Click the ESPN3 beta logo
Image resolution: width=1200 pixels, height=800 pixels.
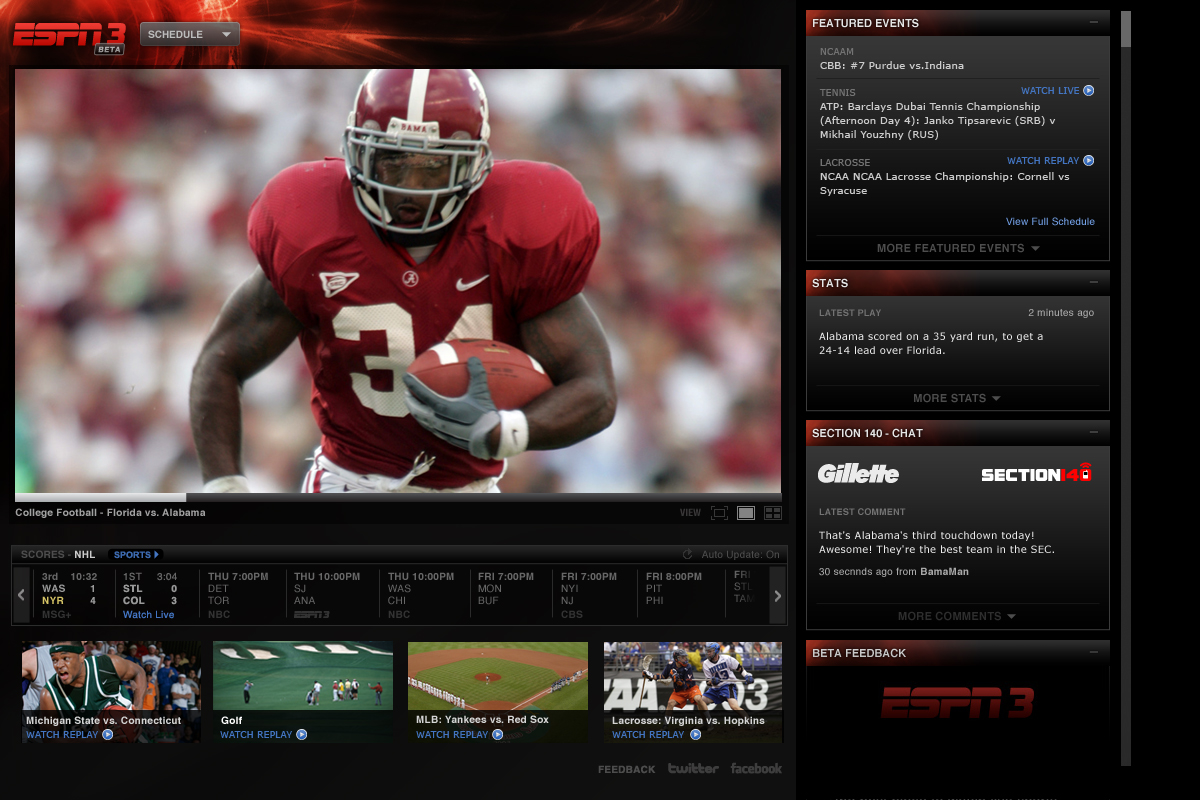[x=69, y=36]
